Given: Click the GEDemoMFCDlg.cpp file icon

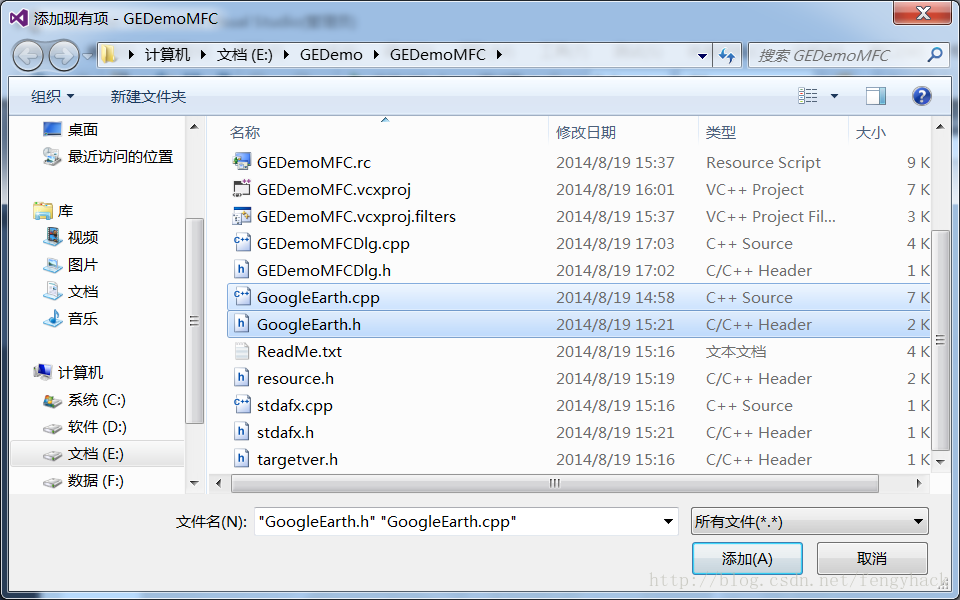Looking at the screenshot, I should pos(242,243).
